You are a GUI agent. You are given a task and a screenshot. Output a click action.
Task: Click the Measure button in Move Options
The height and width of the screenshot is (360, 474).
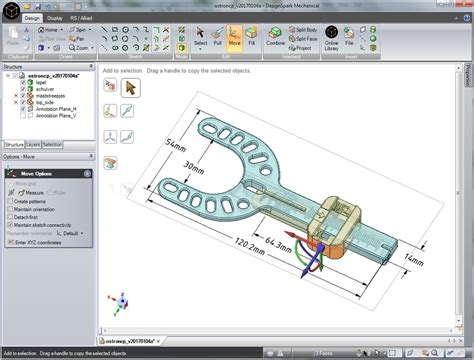pos(31,193)
